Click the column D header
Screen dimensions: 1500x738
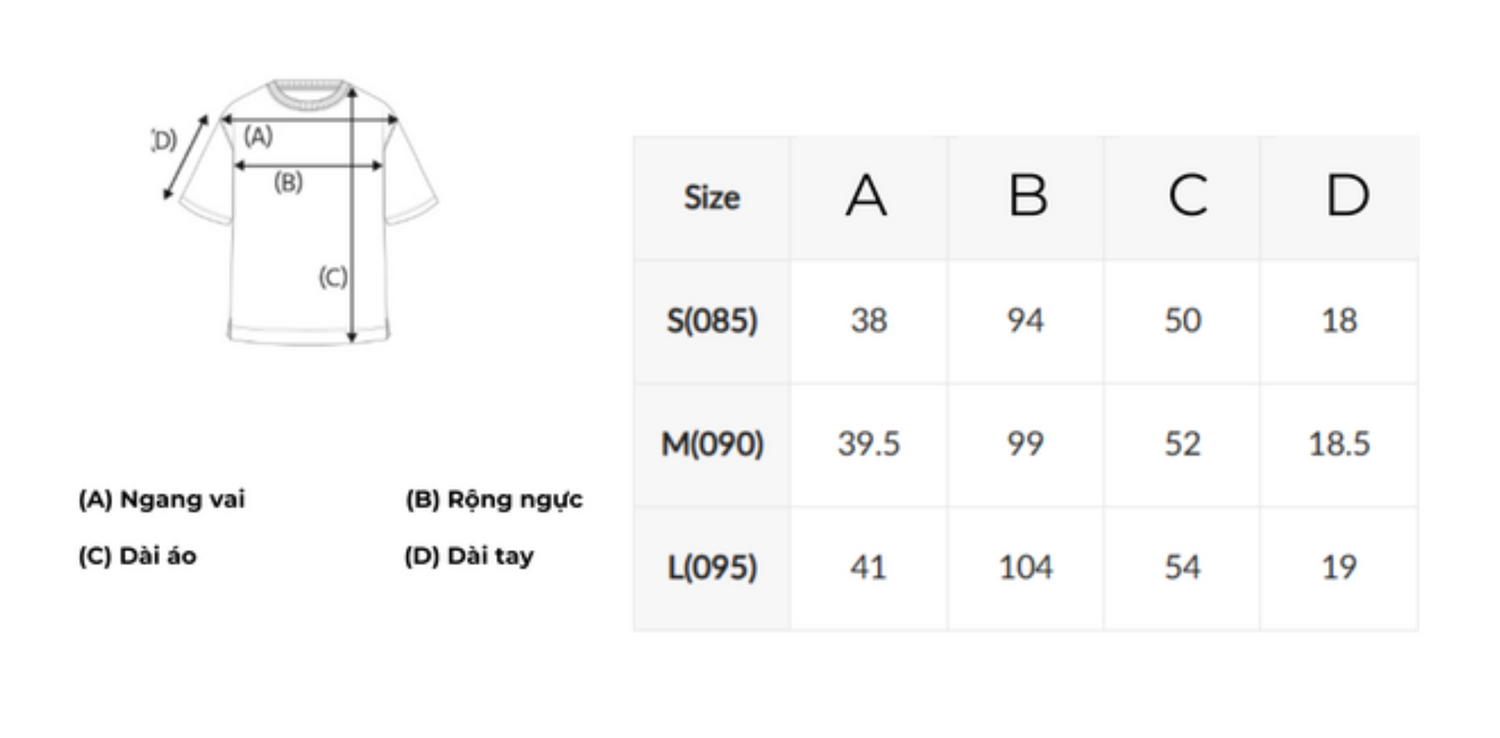1345,196
